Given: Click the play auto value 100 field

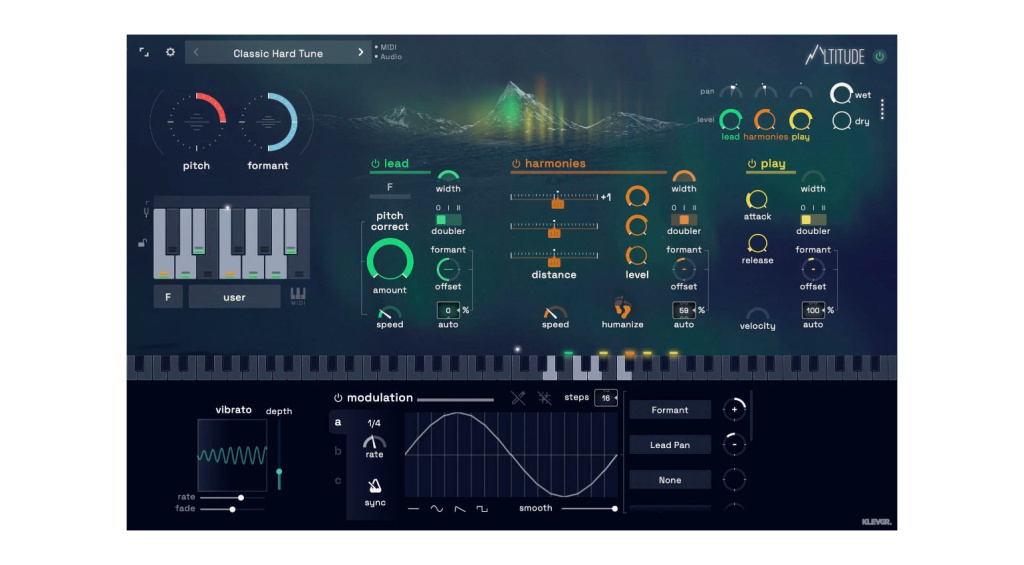Looking at the screenshot, I should 813,310.
